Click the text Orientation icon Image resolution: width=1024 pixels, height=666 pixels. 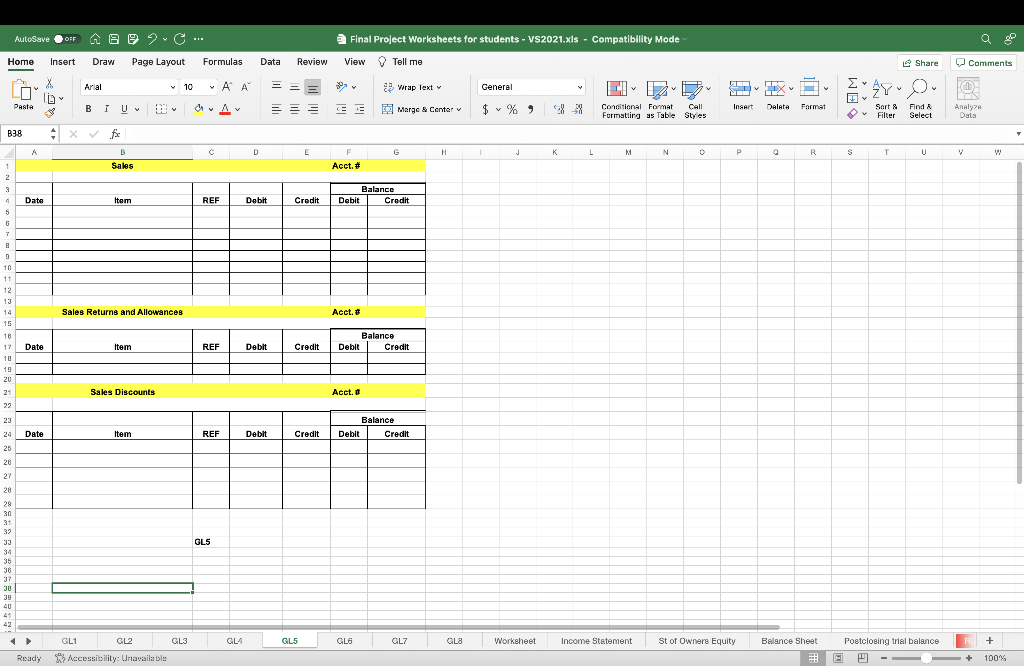pyautogui.click(x=342, y=86)
